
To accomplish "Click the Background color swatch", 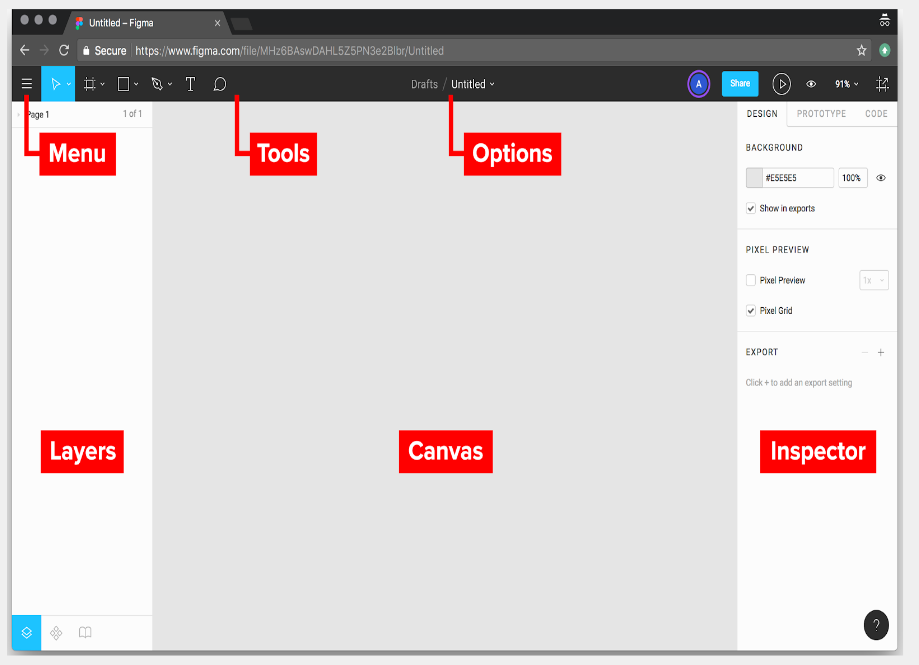I will pyautogui.click(x=755, y=177).
